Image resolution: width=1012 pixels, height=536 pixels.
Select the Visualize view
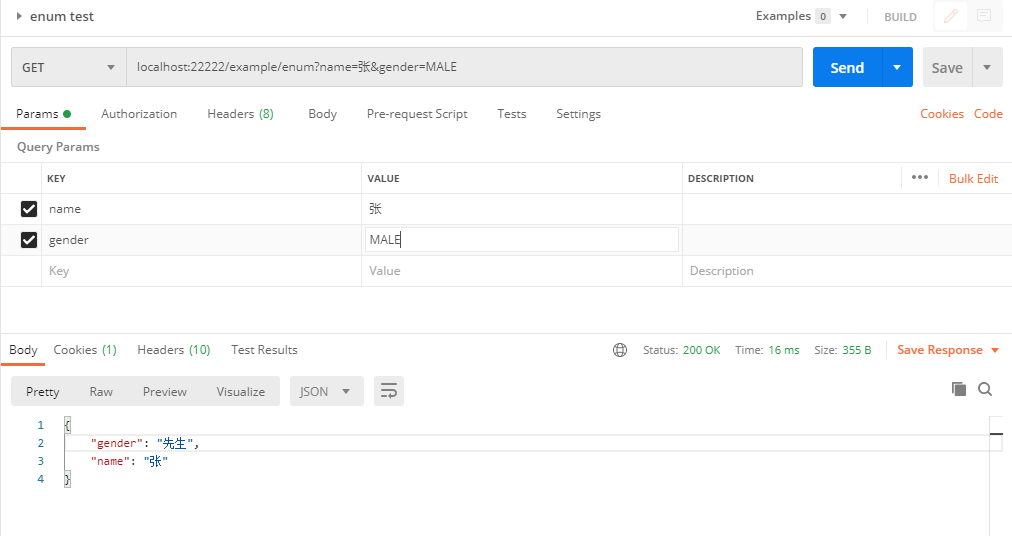241,391
